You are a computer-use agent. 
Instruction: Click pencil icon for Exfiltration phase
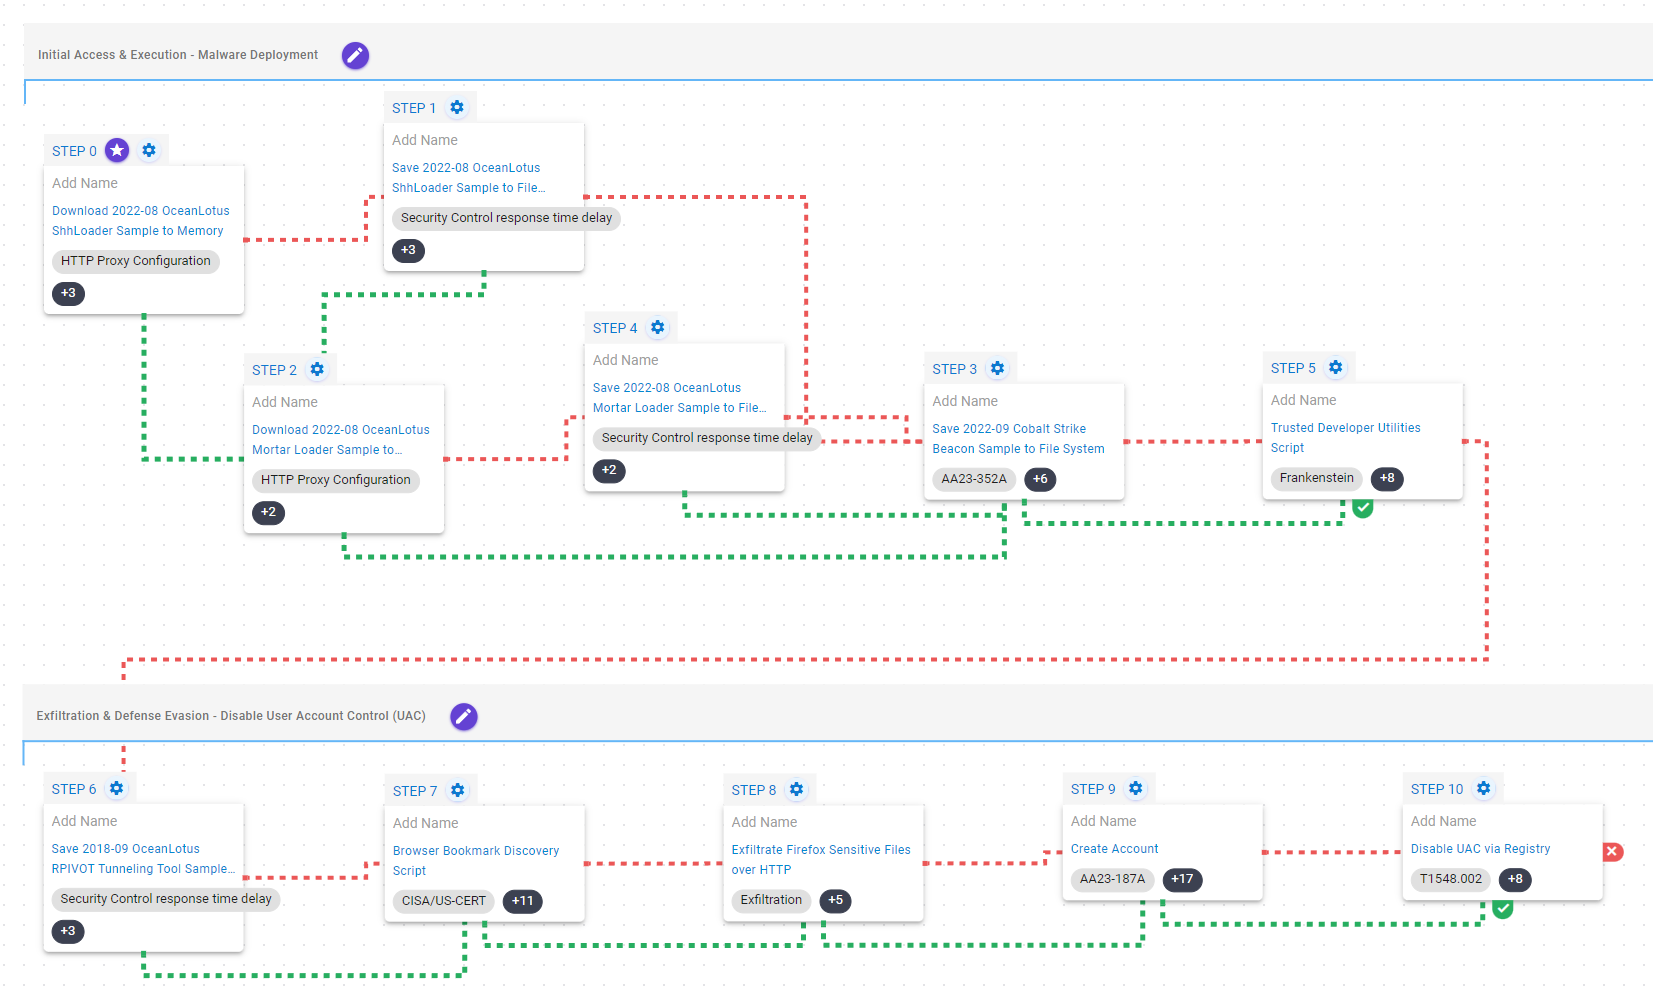463,716
